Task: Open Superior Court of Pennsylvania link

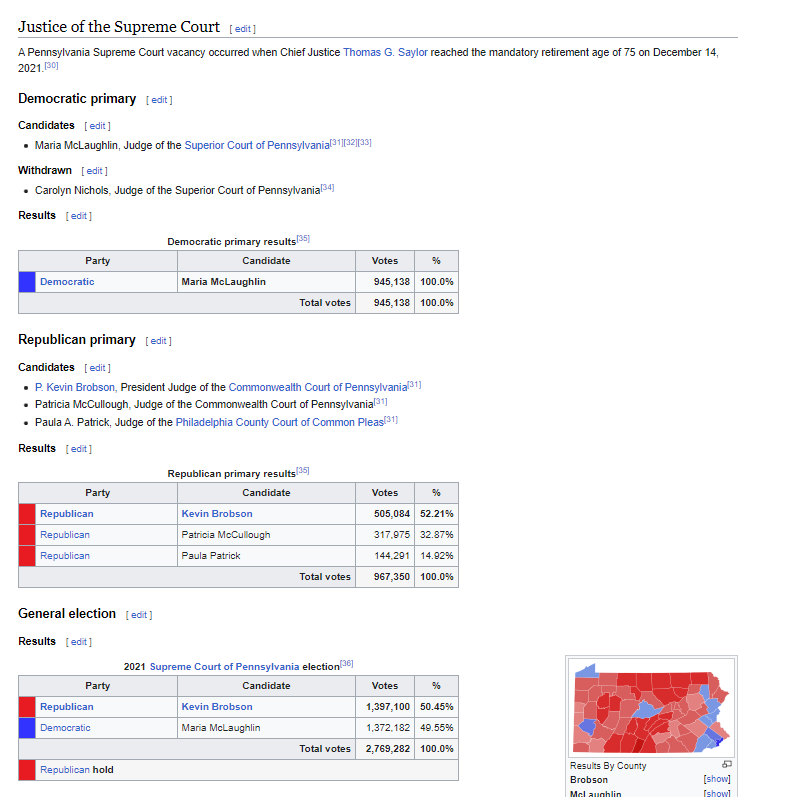Action: point(257,145)
